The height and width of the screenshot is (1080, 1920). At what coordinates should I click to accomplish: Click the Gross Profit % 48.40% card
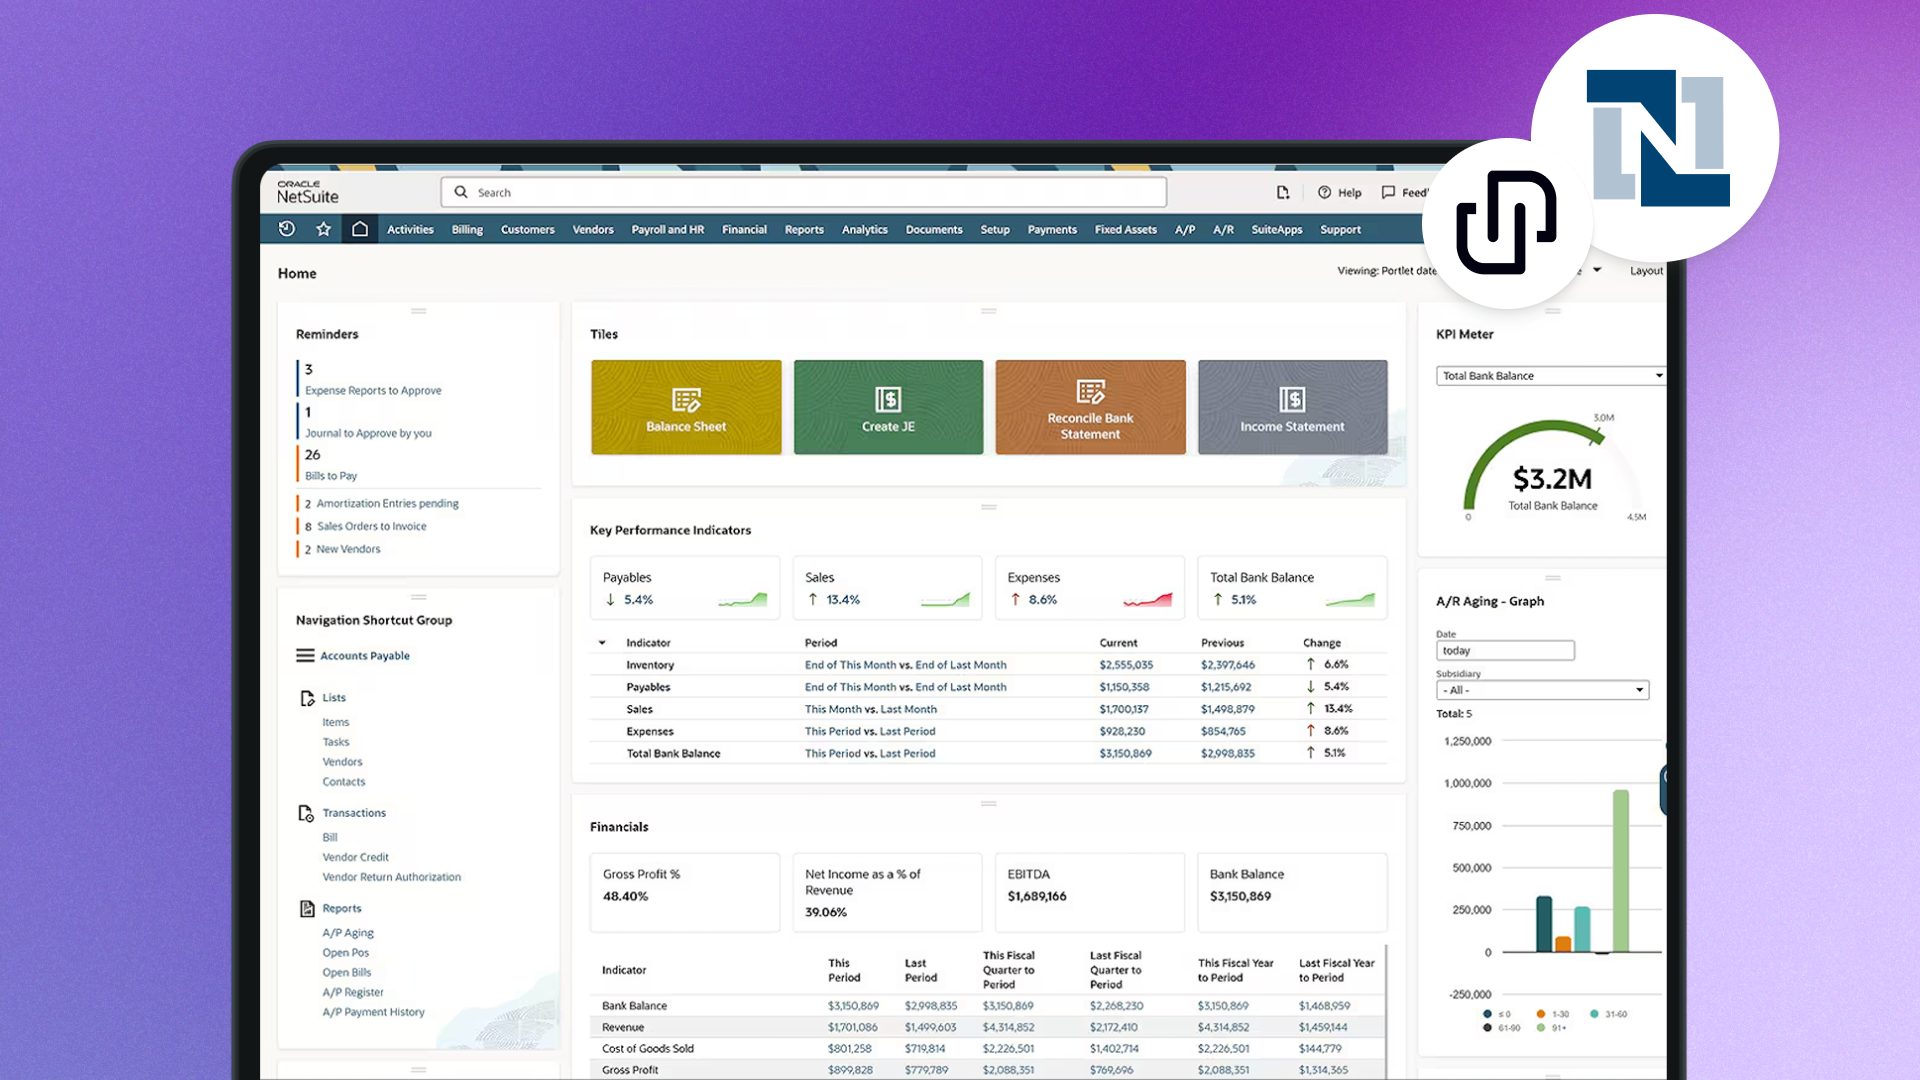click(x=685, y=892)
